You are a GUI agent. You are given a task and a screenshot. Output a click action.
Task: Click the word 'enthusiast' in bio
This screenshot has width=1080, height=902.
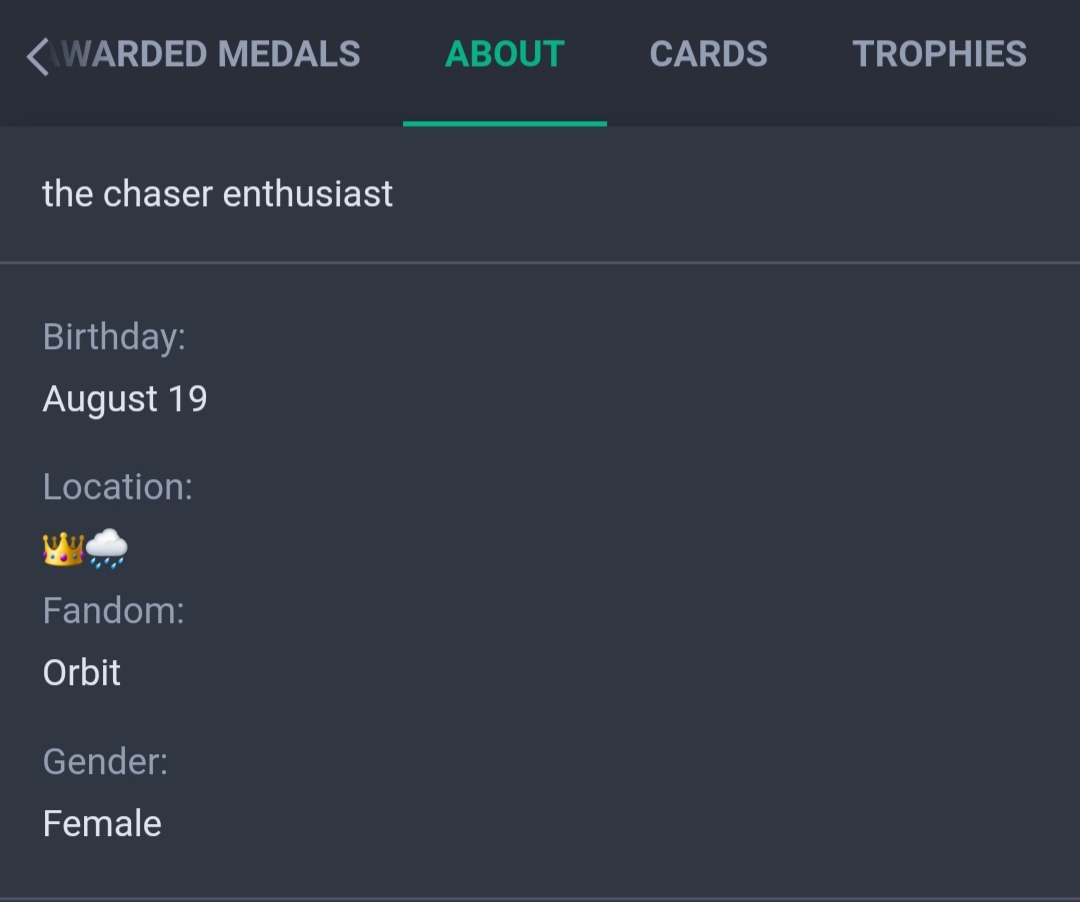pos(308,193)
